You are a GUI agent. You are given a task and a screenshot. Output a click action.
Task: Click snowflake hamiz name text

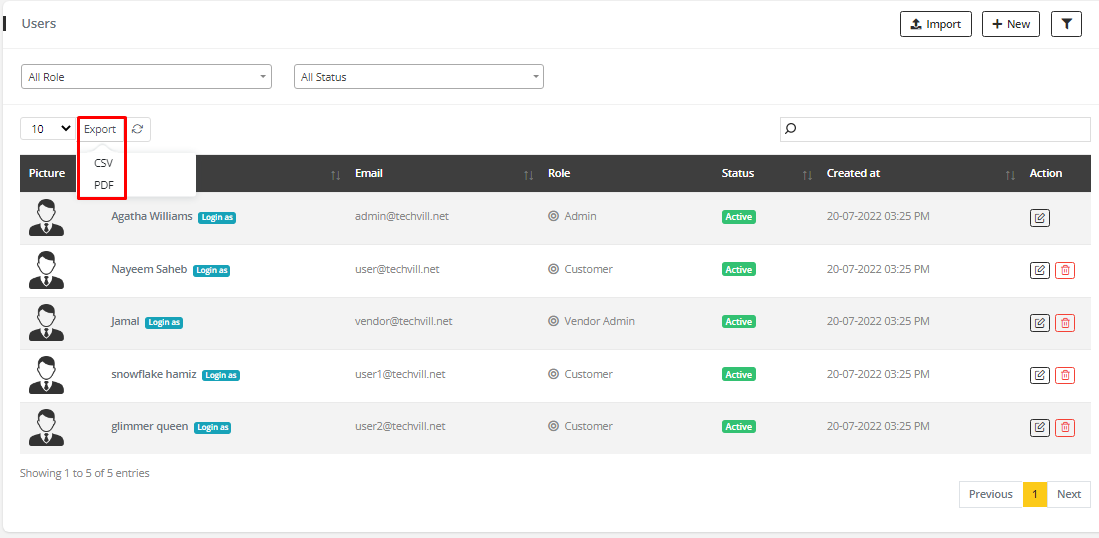pyautogui.click(x=153, y=374)
